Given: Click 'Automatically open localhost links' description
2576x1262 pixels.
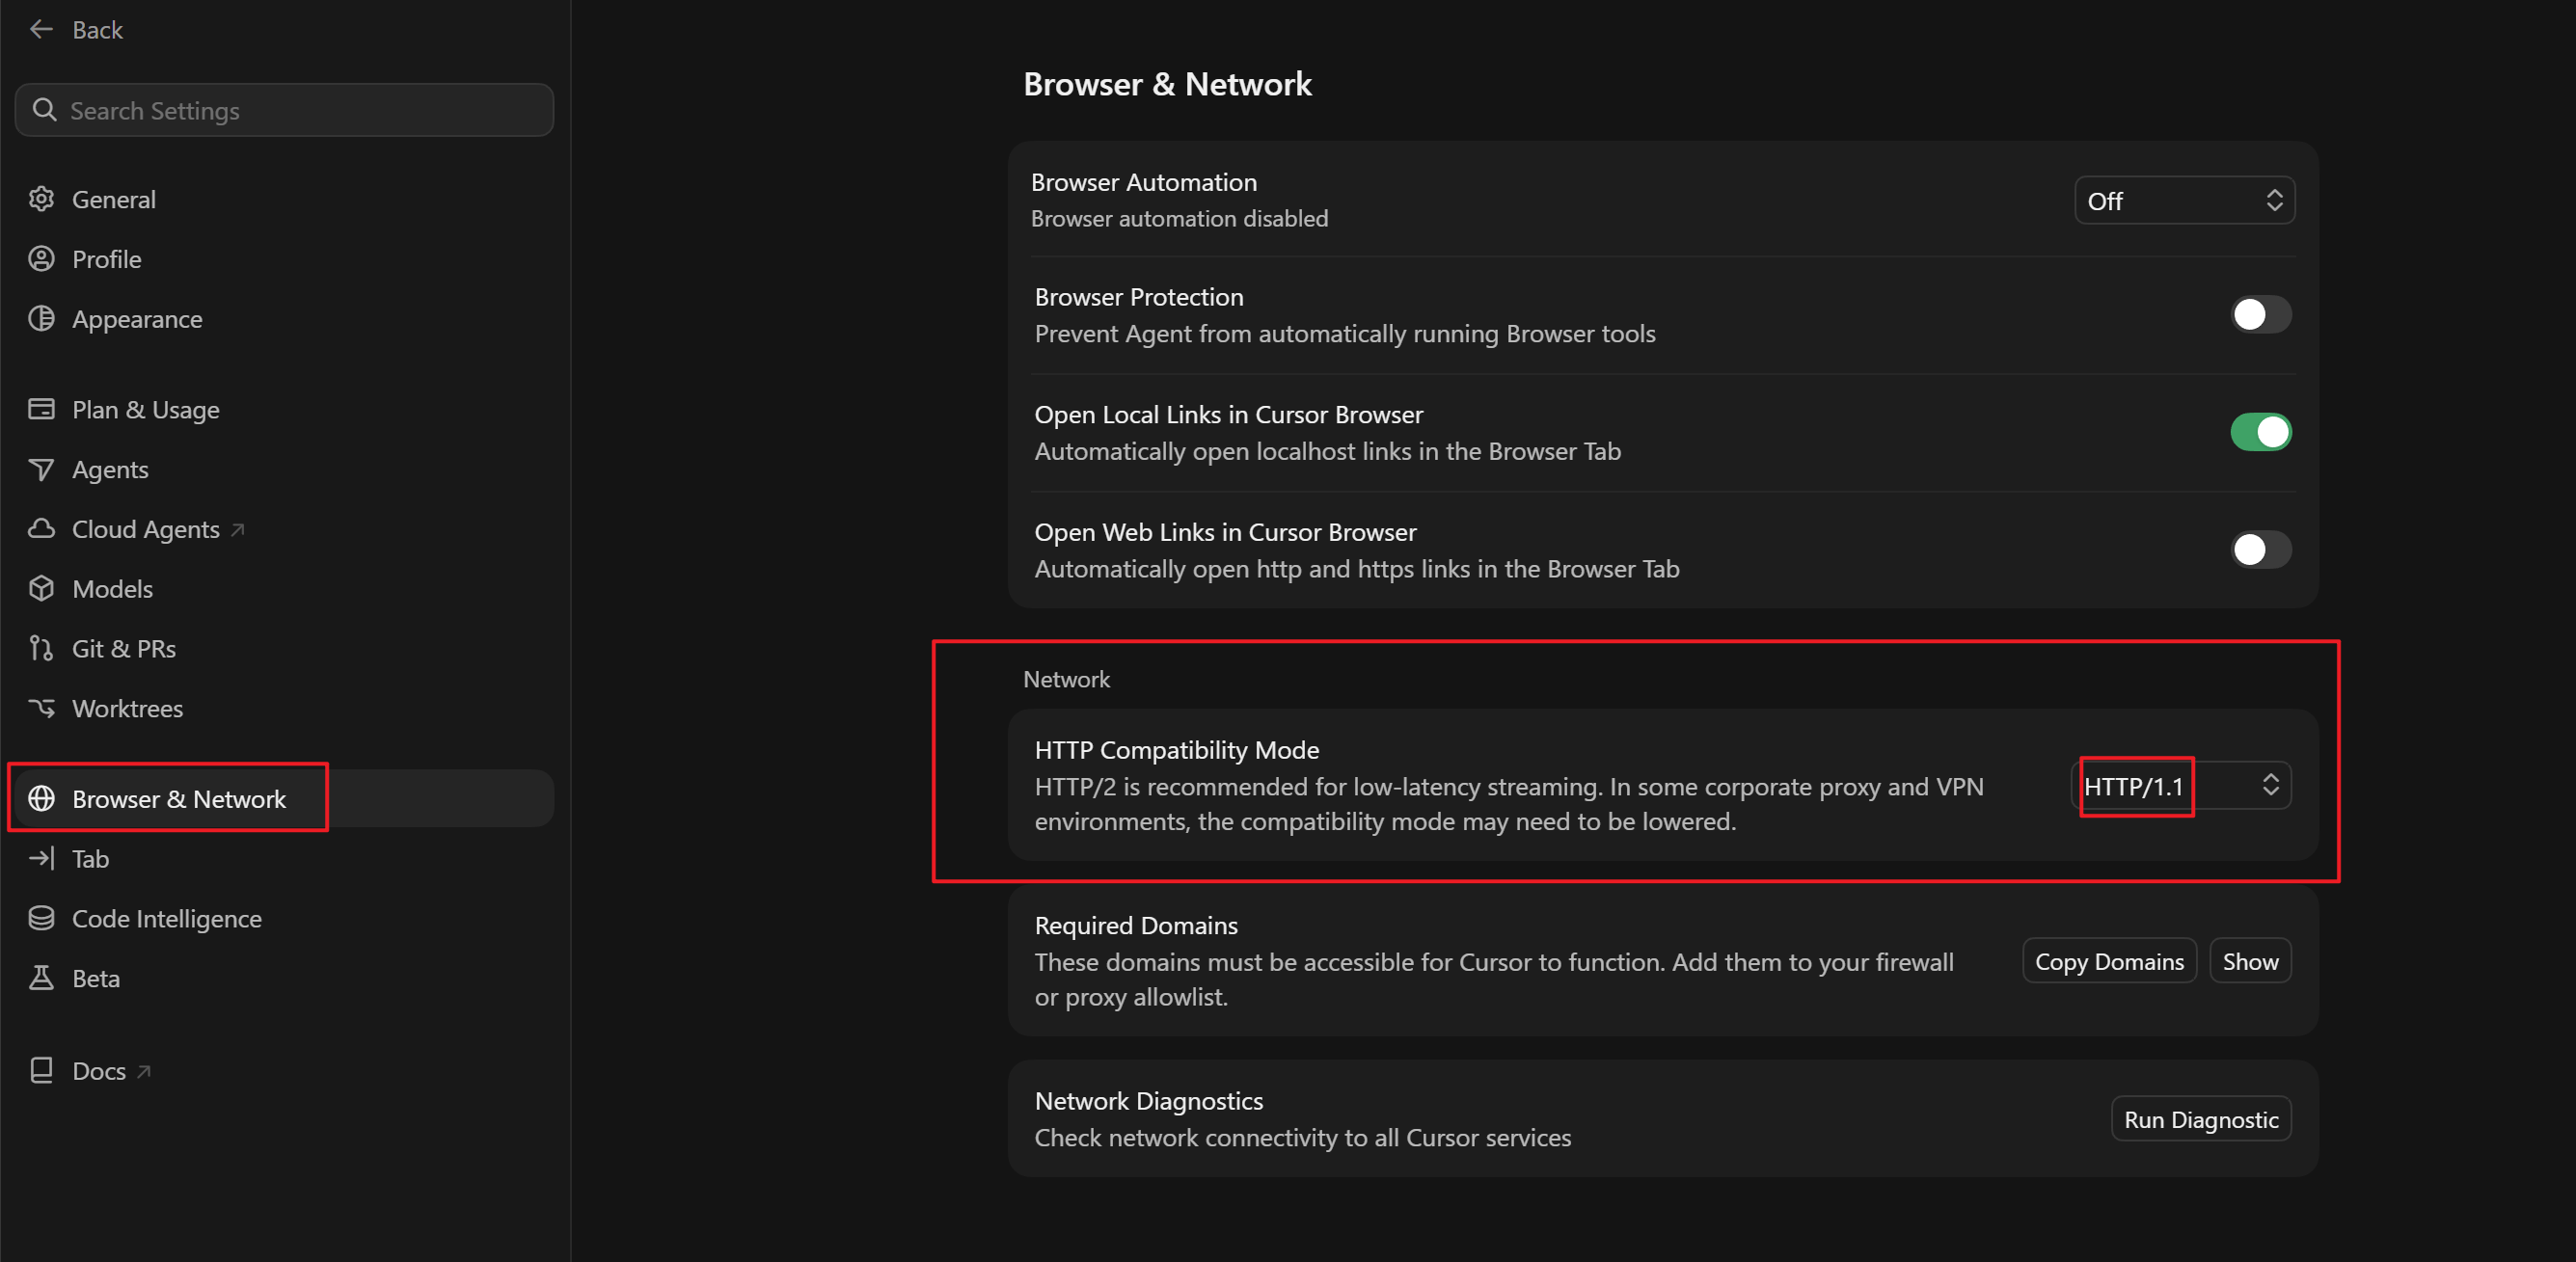Looking at the screenshot, I should tap(1328, 452).
